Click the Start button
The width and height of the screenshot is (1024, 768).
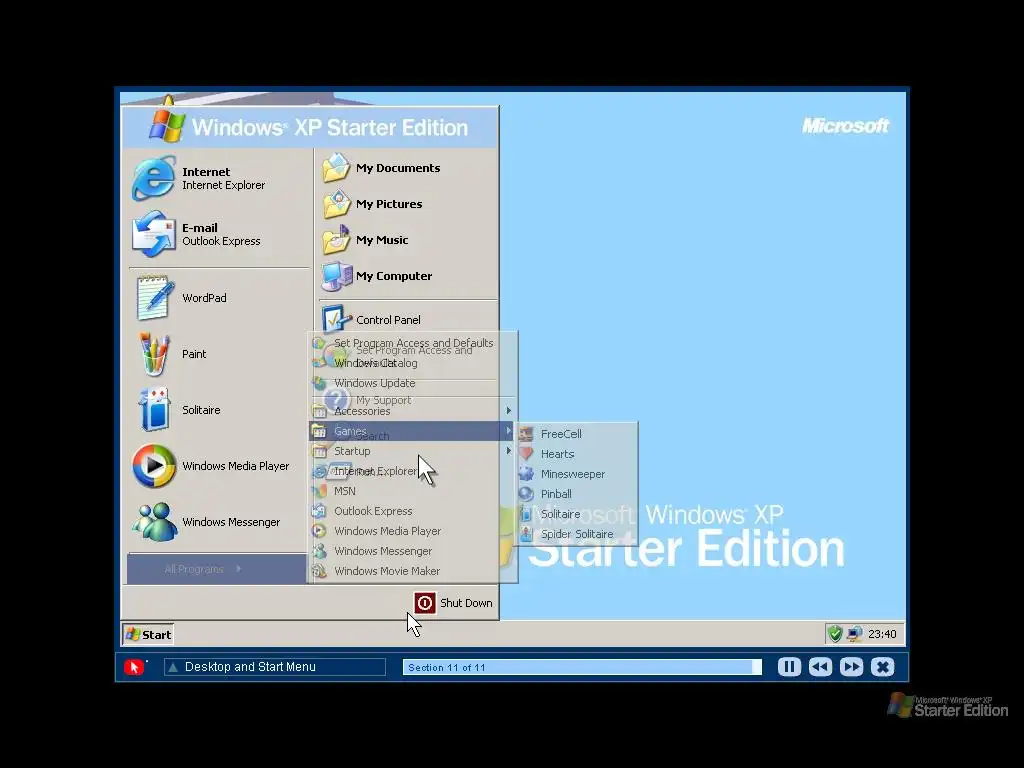[148, 634]
